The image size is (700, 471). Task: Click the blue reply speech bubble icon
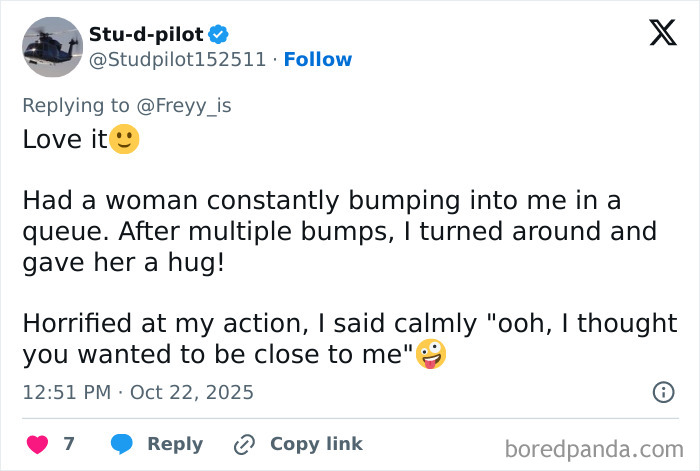(122, 444)
